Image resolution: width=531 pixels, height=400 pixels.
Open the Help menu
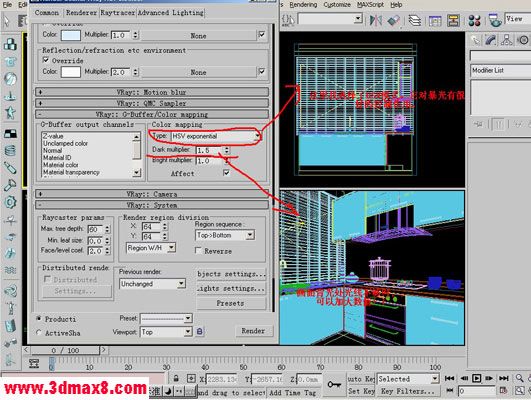(396, 4)
